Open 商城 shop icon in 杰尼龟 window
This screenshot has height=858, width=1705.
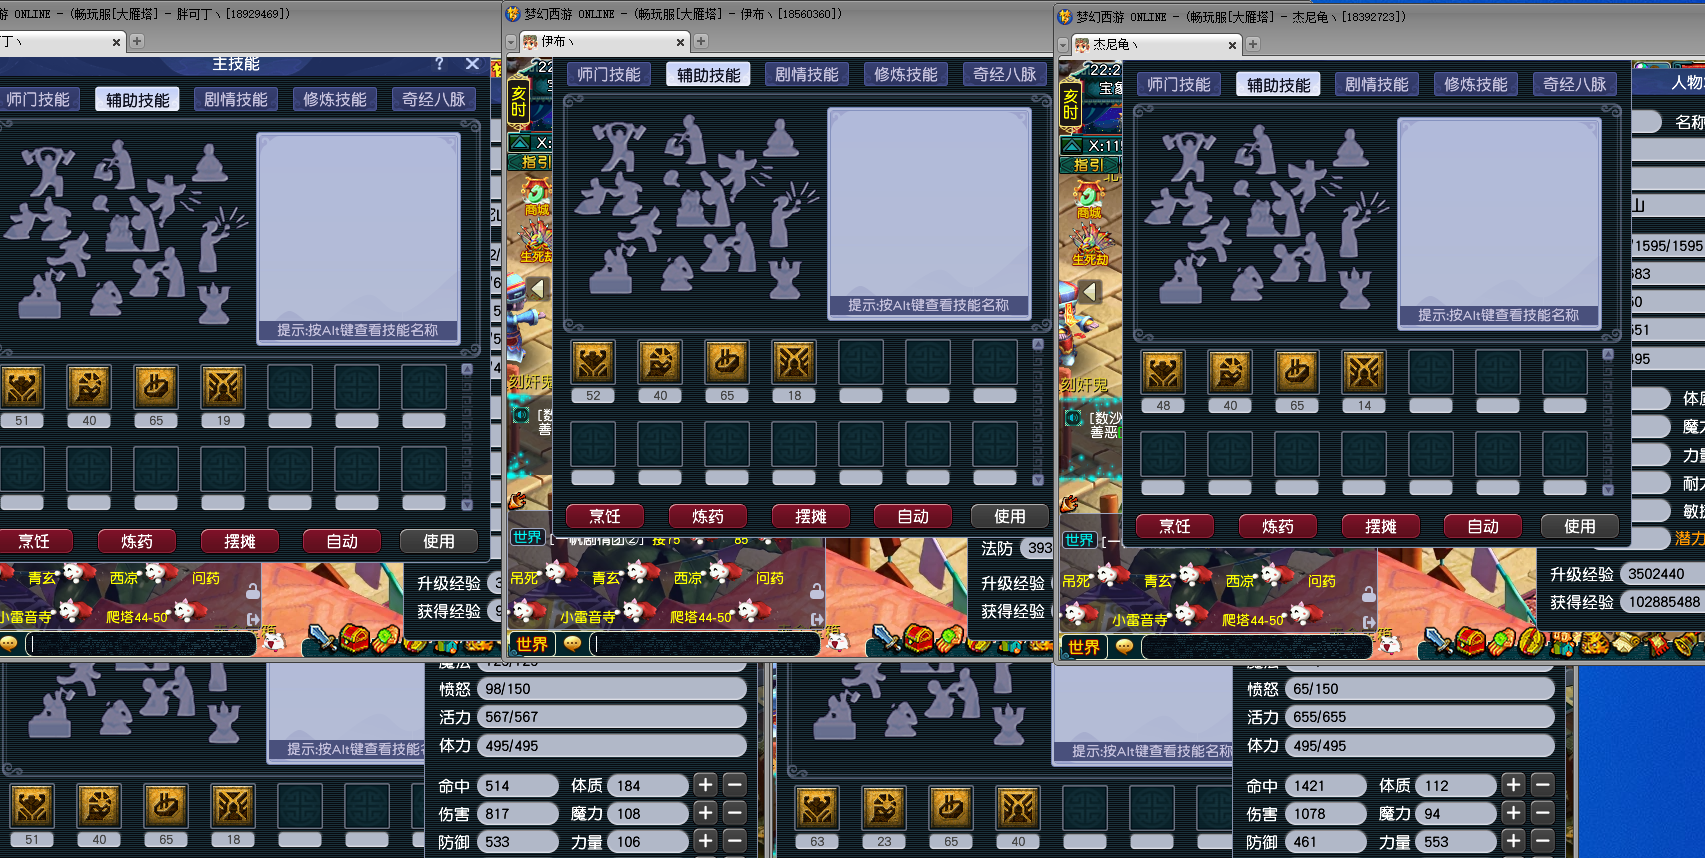tap(1089, 200)
